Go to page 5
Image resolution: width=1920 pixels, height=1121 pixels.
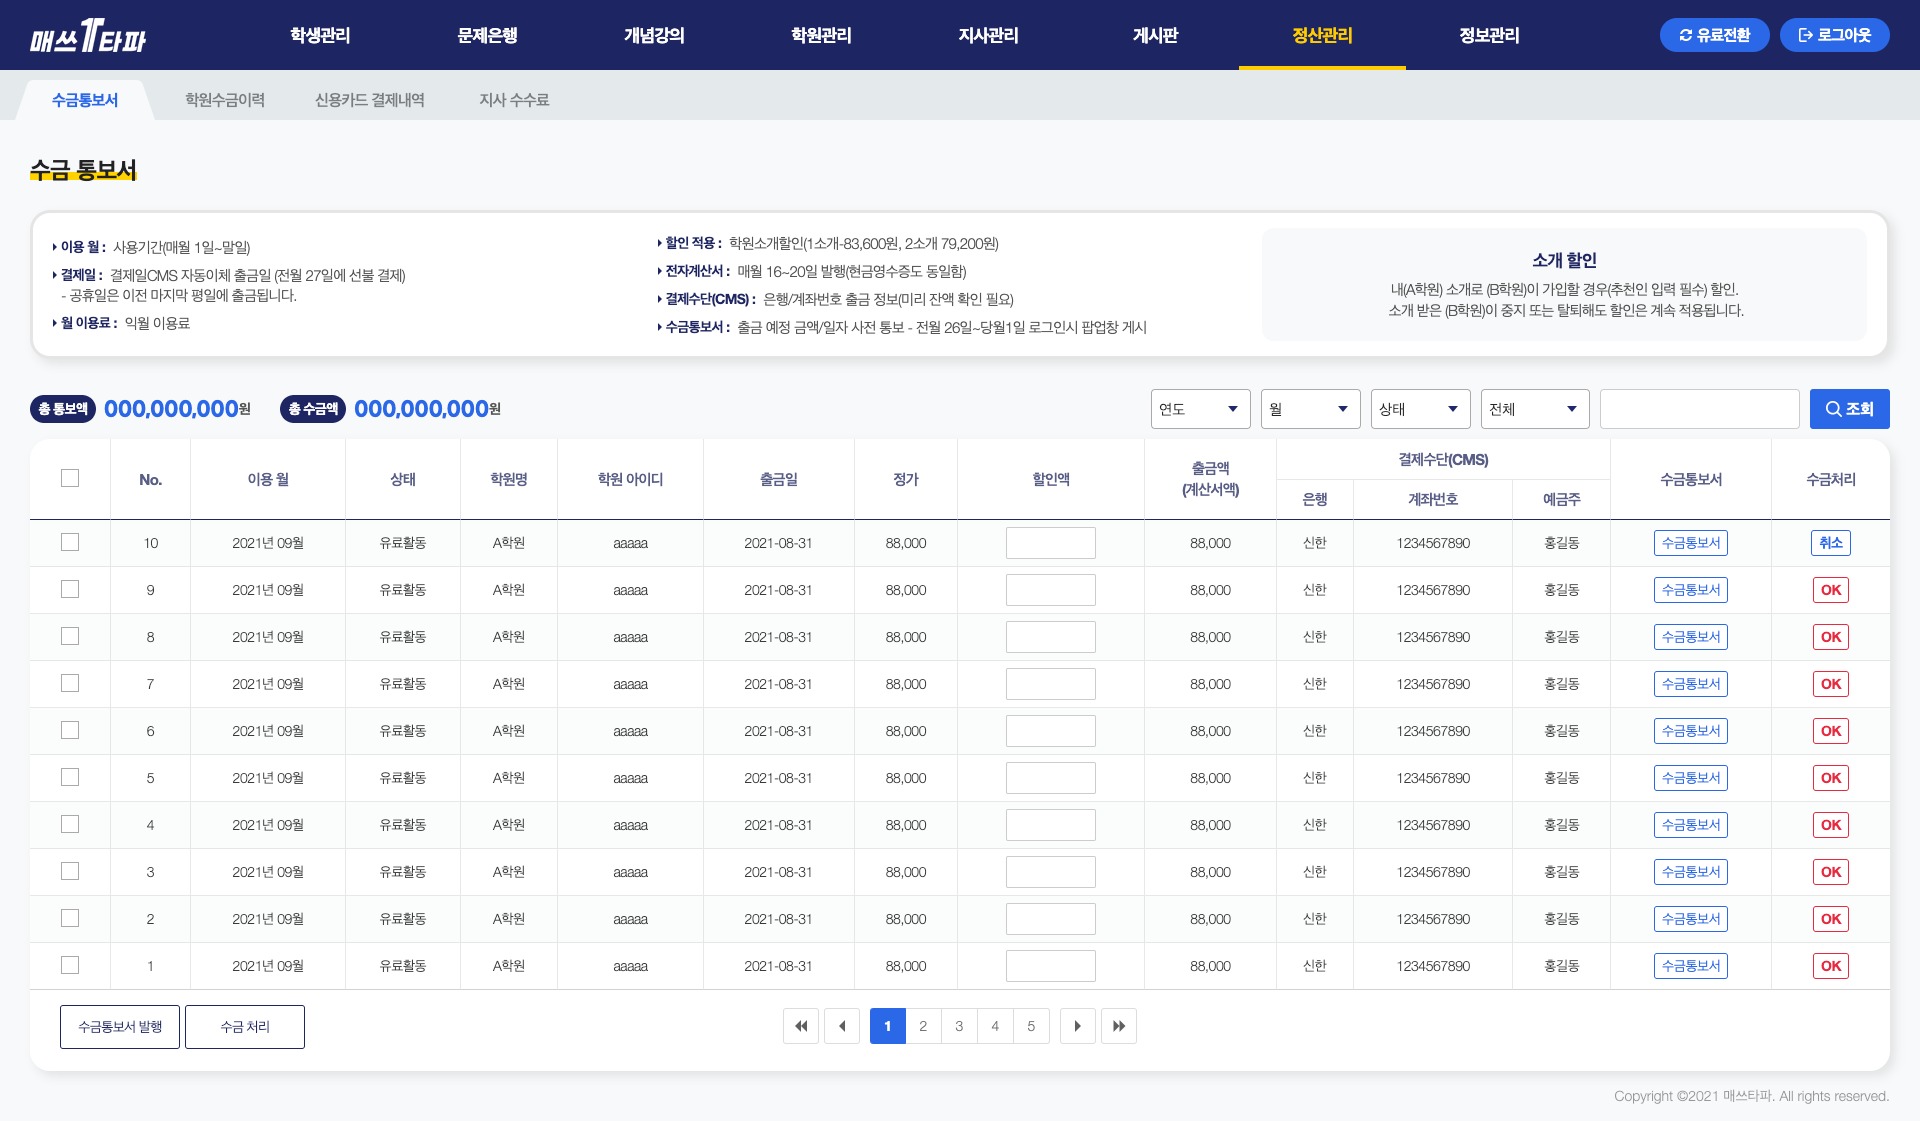(1031, 1026)
